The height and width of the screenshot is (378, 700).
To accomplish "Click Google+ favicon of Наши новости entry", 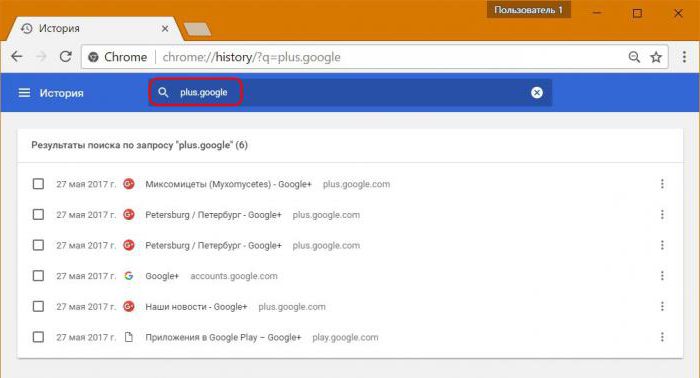I will (x=129, y=307).
